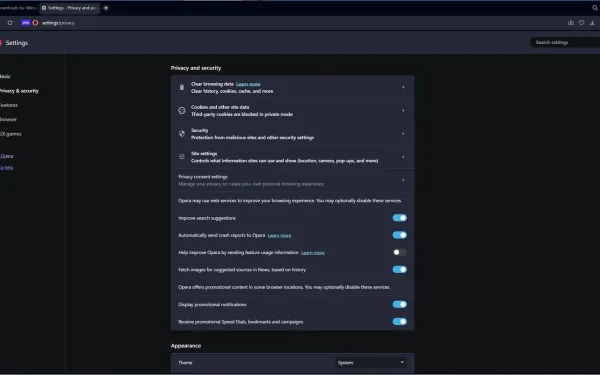Viewport: 600px width, 375px height.
Task: Click 'Manage your privacy' description text
Action: [251, 184]
